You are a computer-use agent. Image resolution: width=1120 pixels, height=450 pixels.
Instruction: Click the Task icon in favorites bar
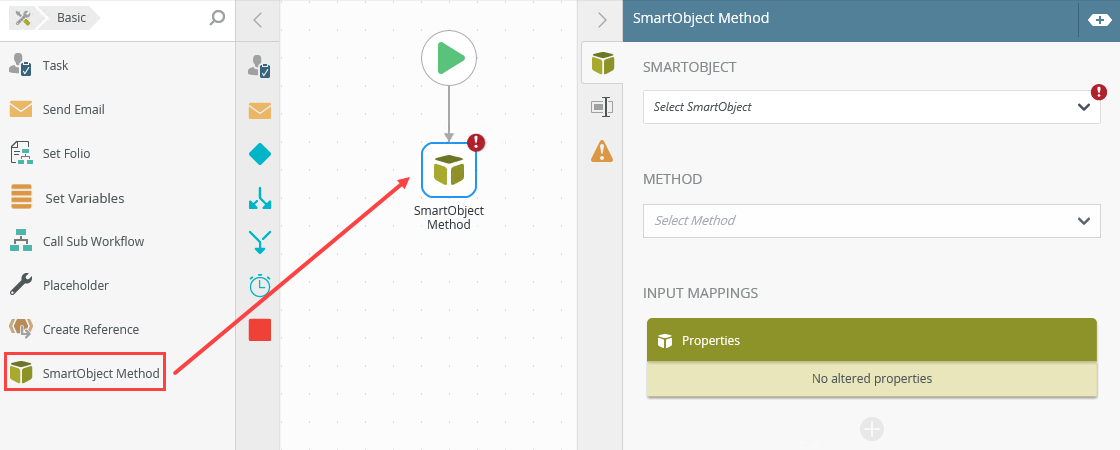point(259,66)
